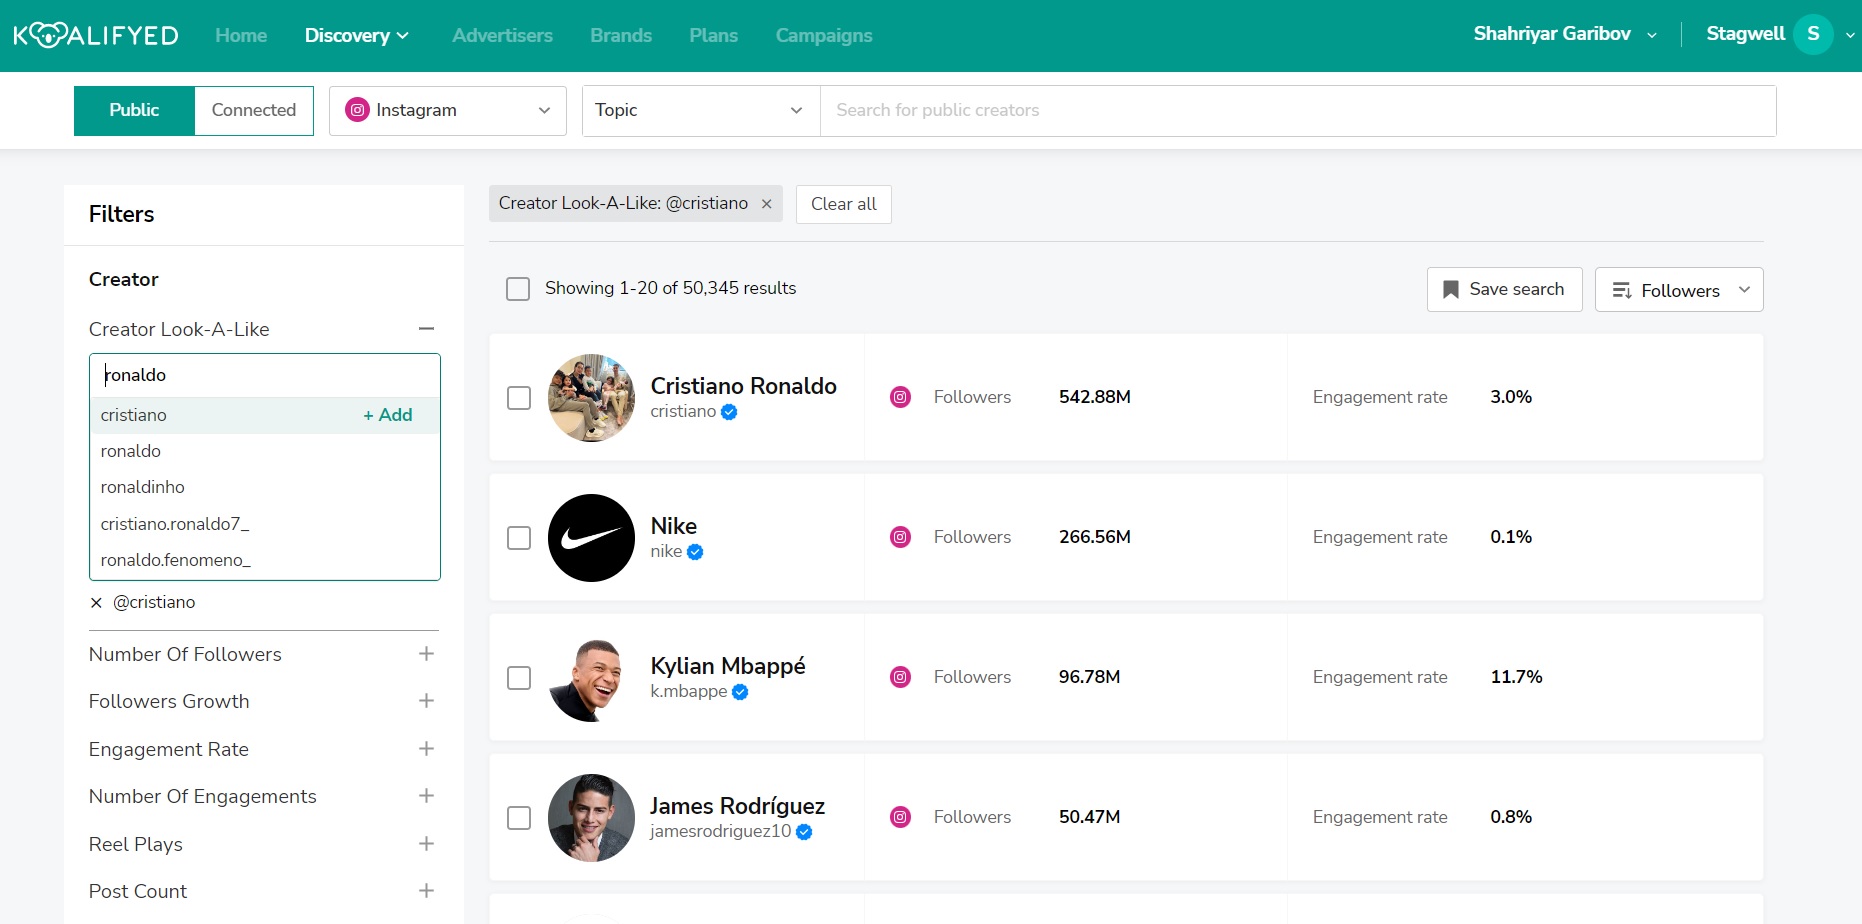
Task: Click the Instagram icon next to Cristiano Ronaldo
Action: click(900, 397)
